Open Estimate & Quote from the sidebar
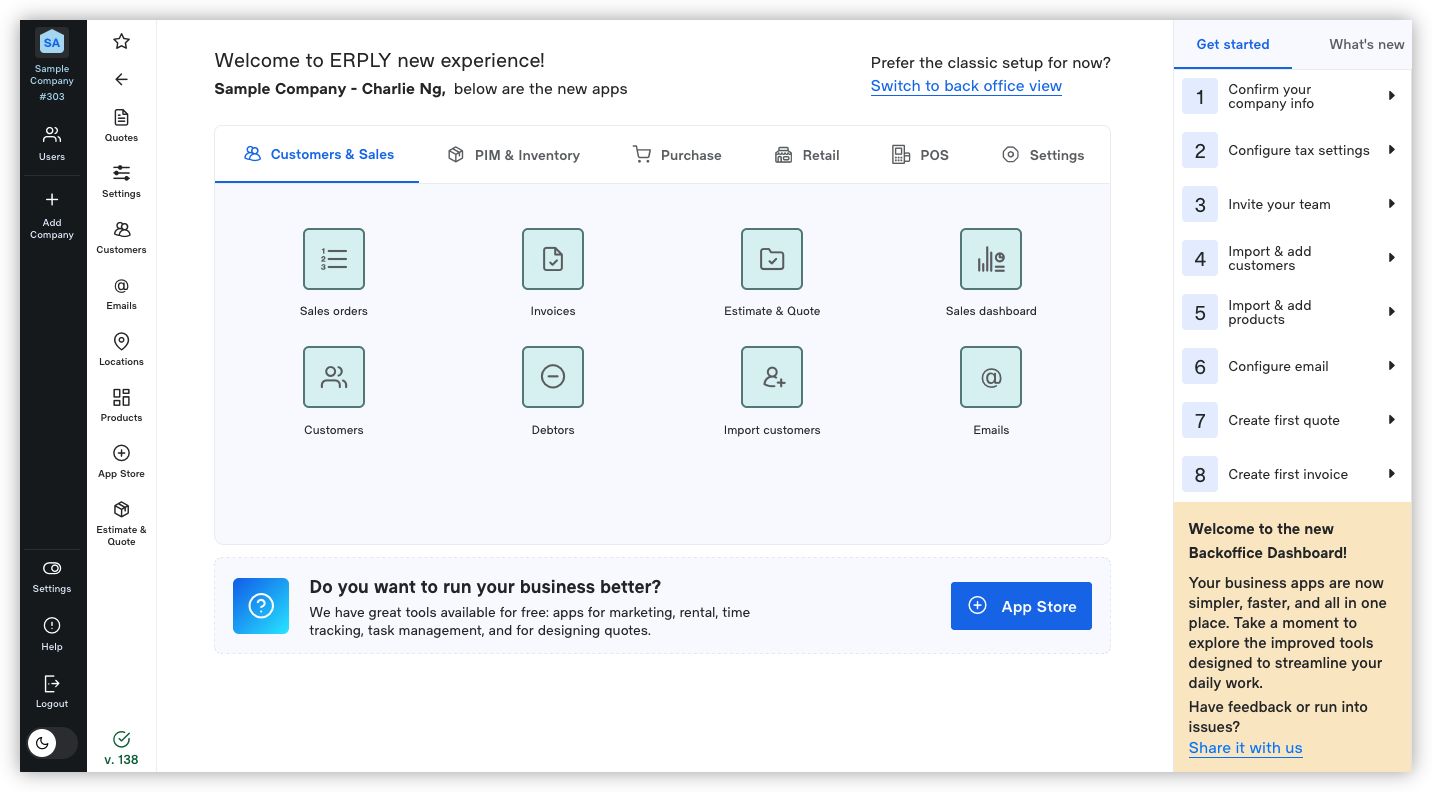The image size is (1432, 792). tap(121, 520)
